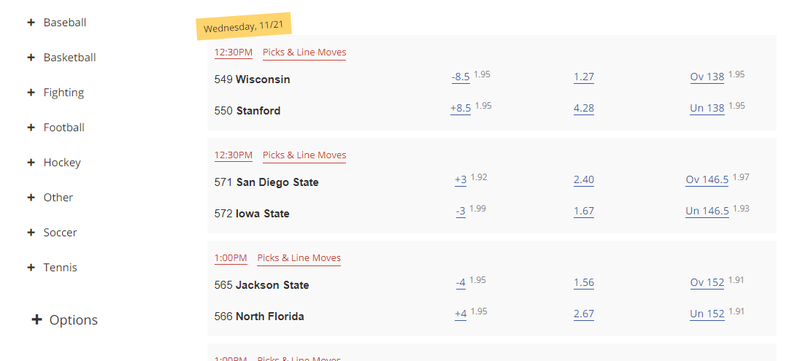Click the plus icon beside Tennis
This screenshot has width=800, height=361.
(31, 267)
